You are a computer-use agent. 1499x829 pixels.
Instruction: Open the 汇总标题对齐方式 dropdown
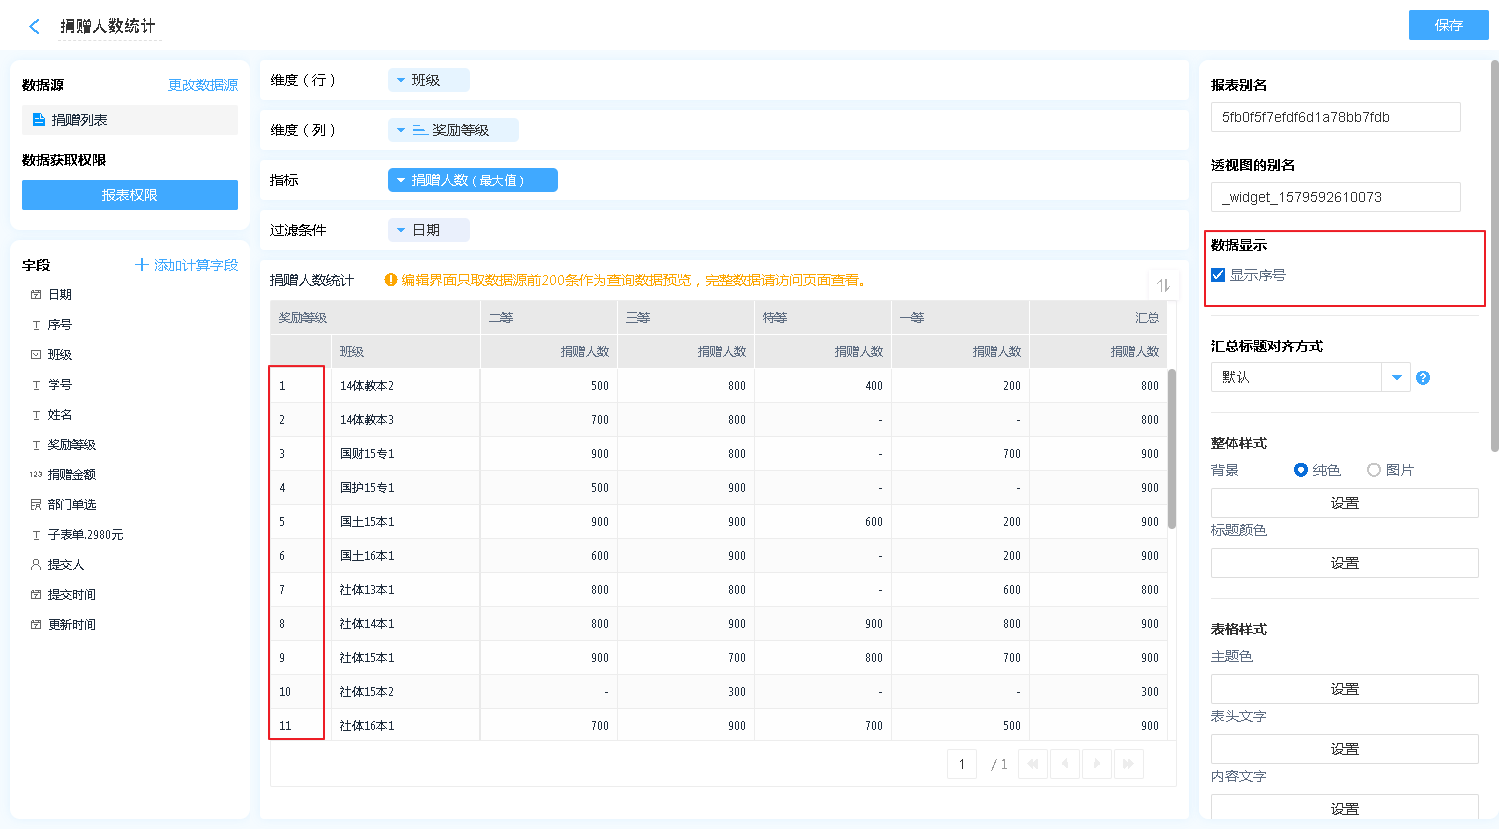point(1396,377)
